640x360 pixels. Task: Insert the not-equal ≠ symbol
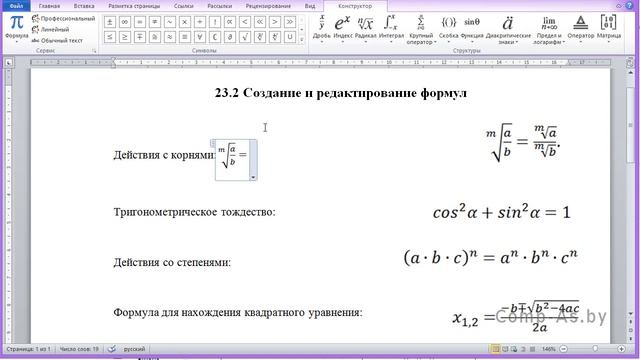coord(155,22)
